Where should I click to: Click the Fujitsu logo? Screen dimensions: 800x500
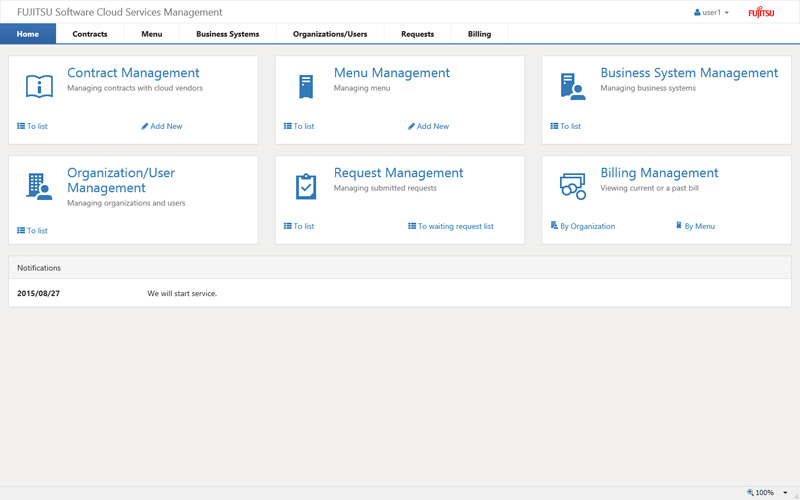click(x=761, y=12)
